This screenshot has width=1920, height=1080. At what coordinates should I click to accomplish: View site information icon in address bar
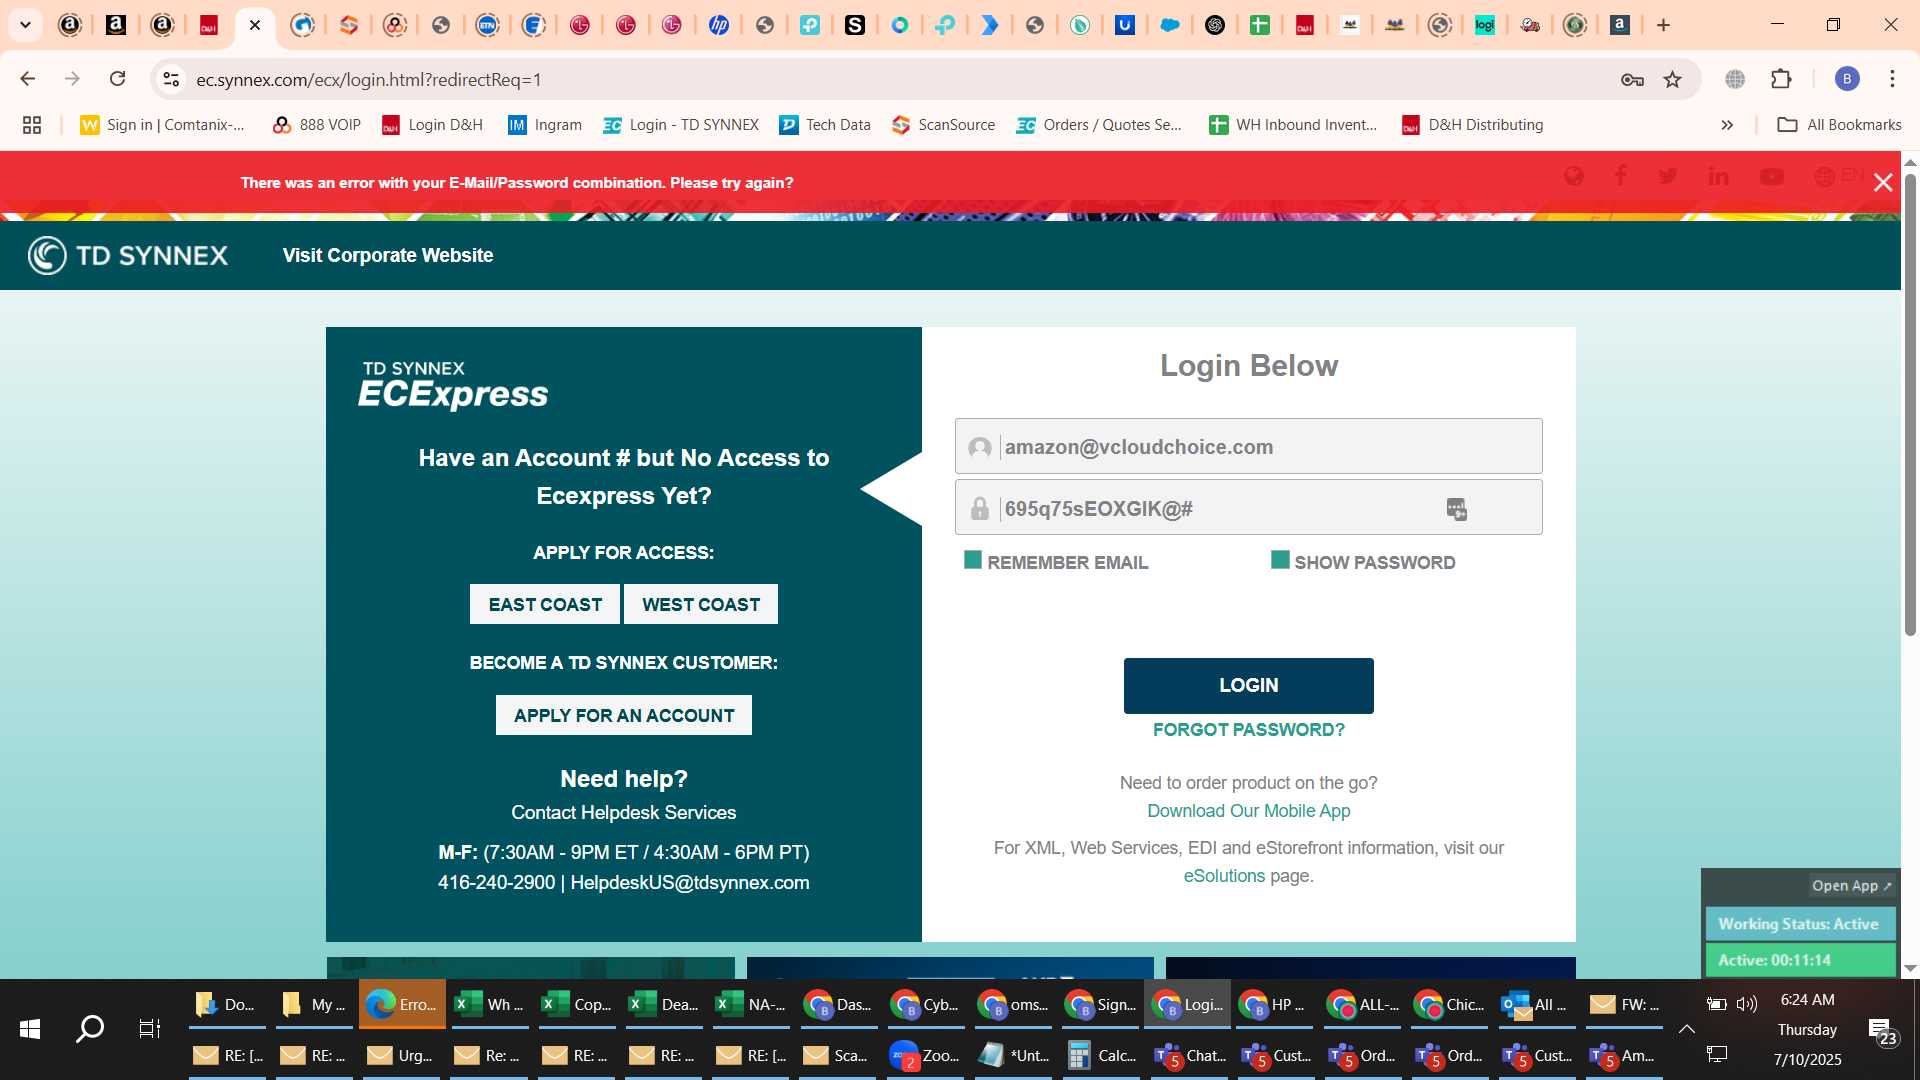(x=171, y=80)
